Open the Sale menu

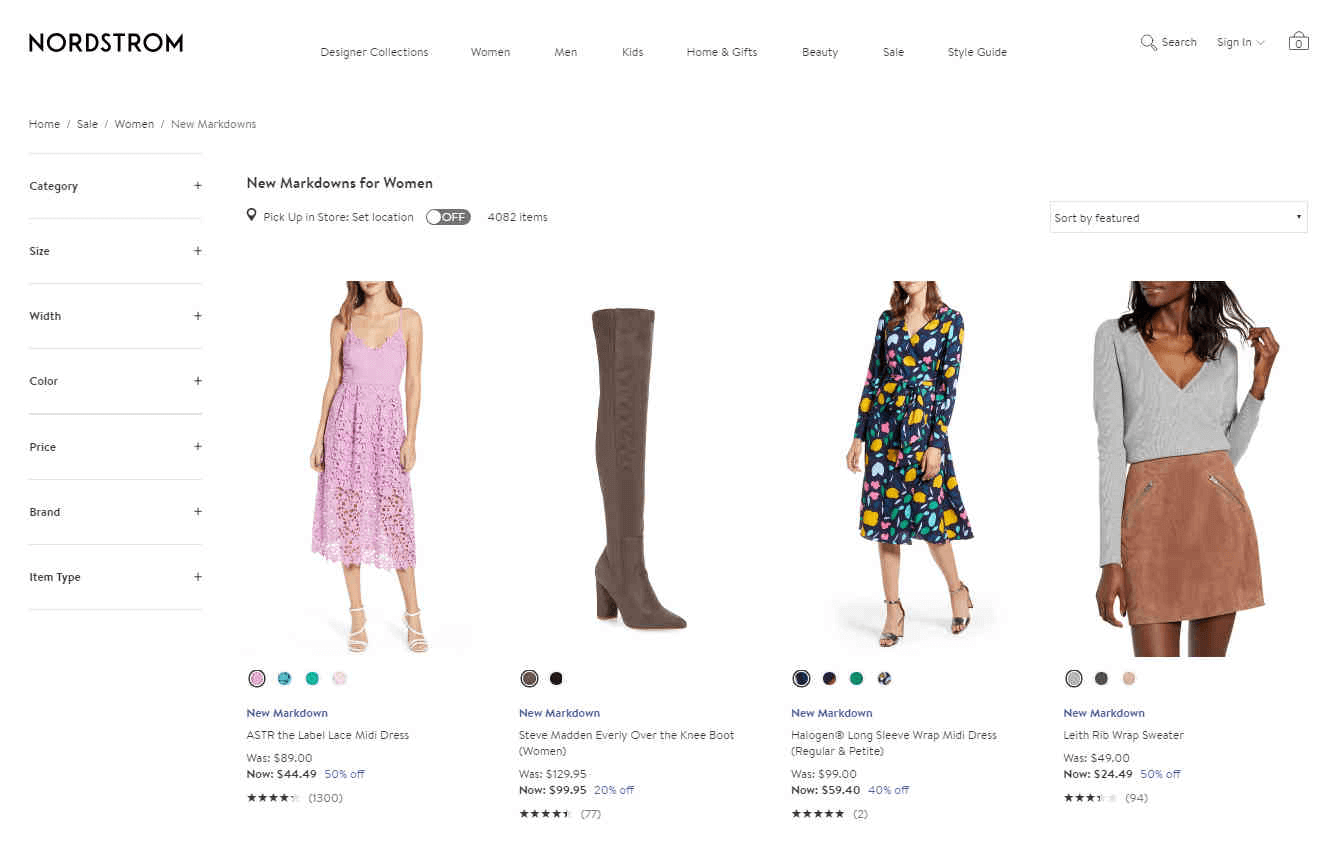(x=893, y=52)
